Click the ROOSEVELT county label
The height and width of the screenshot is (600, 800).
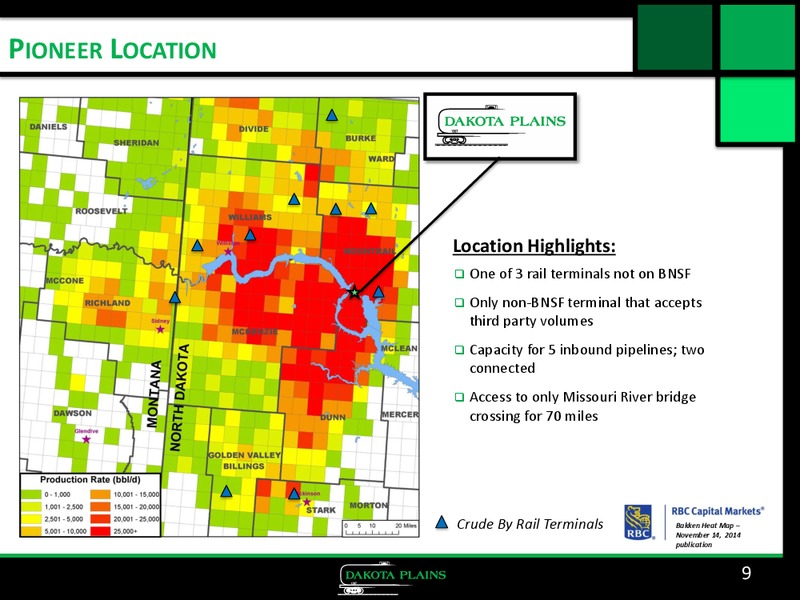101,211
